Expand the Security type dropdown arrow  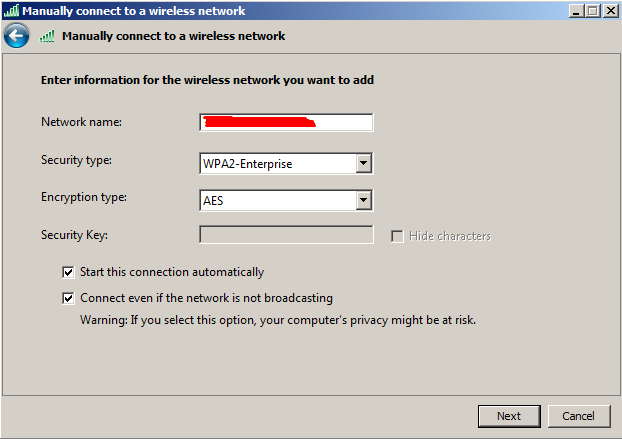pos(363,163)
